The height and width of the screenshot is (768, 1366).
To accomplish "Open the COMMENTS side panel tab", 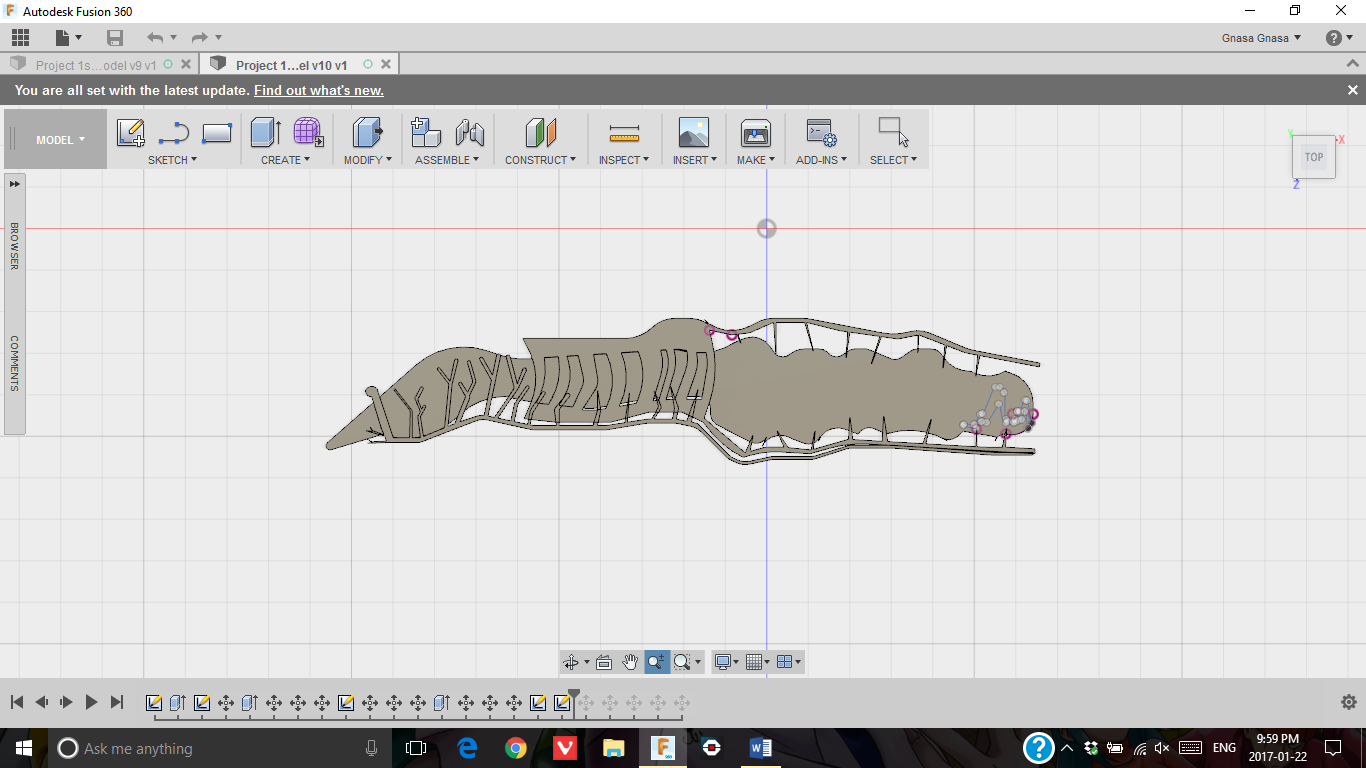I will 14,362.
